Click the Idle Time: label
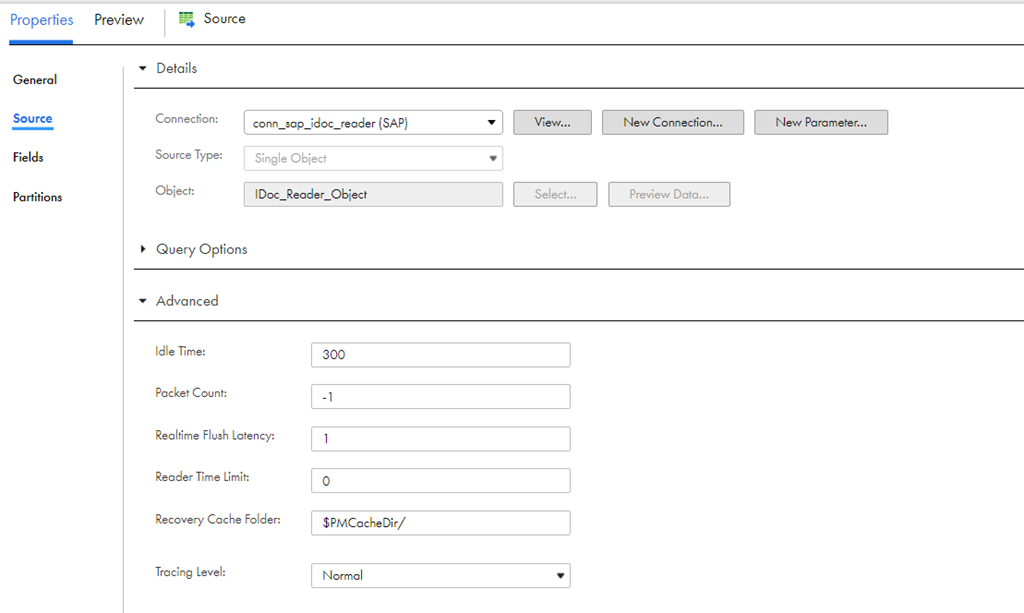 point(180,351)
